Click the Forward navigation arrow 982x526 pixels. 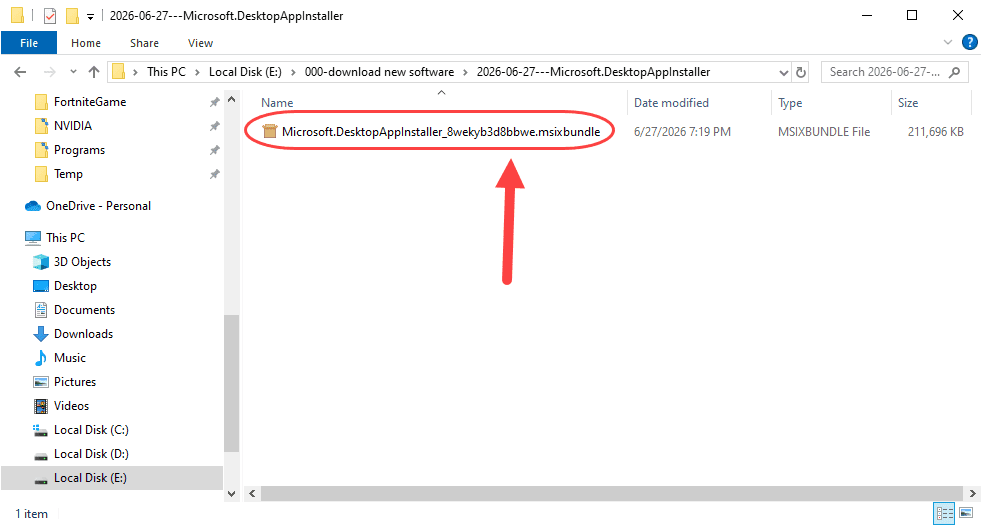pos(49,72)
